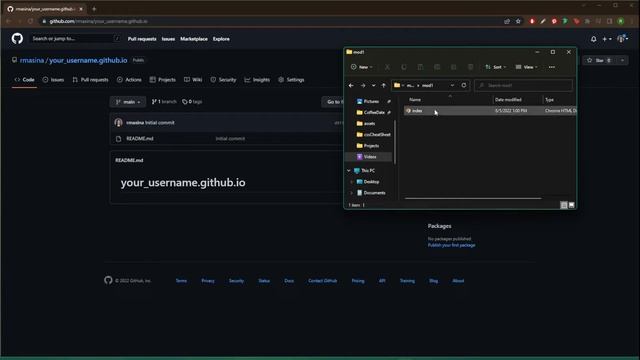
Task: Open New dropdown in File Explorer
Action: pyautogui.click(x=362, y=67)
